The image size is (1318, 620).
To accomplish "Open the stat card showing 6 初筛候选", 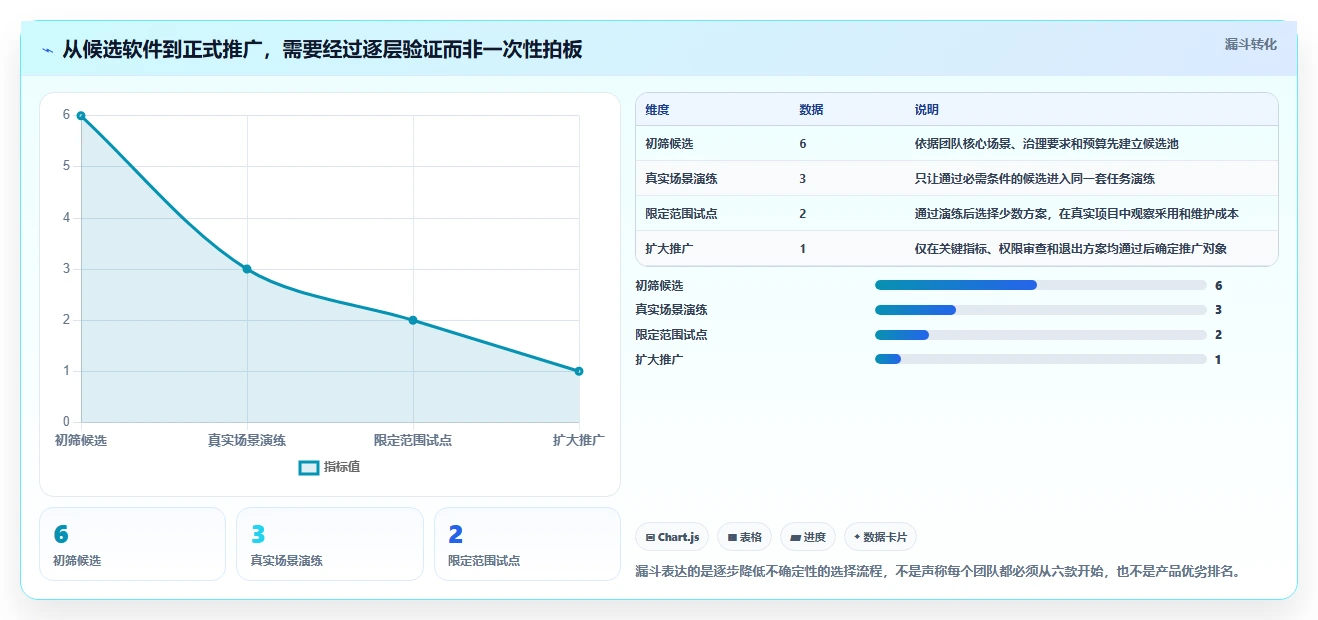I will 132,544.
